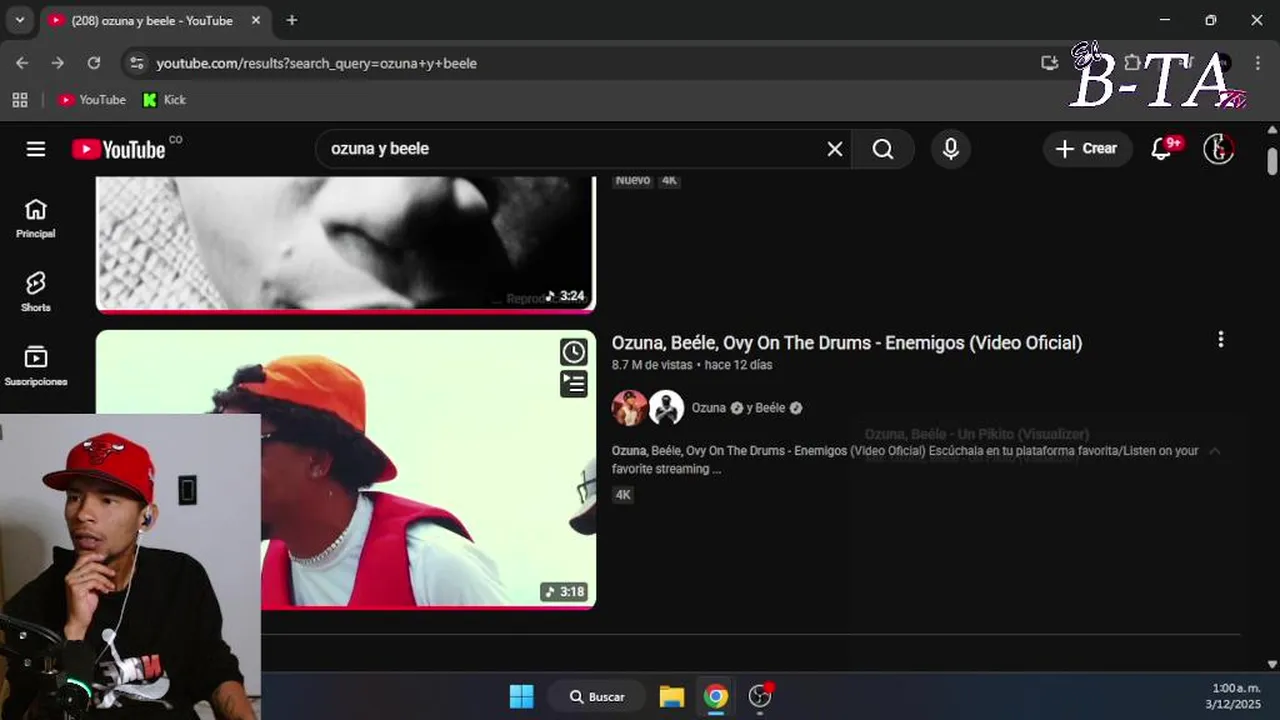Viewport: 1280px width, 720px height.
Task: Add Enemigos to Watch Later clock icon
Action: pyautogui.click(x=573, y=352)
